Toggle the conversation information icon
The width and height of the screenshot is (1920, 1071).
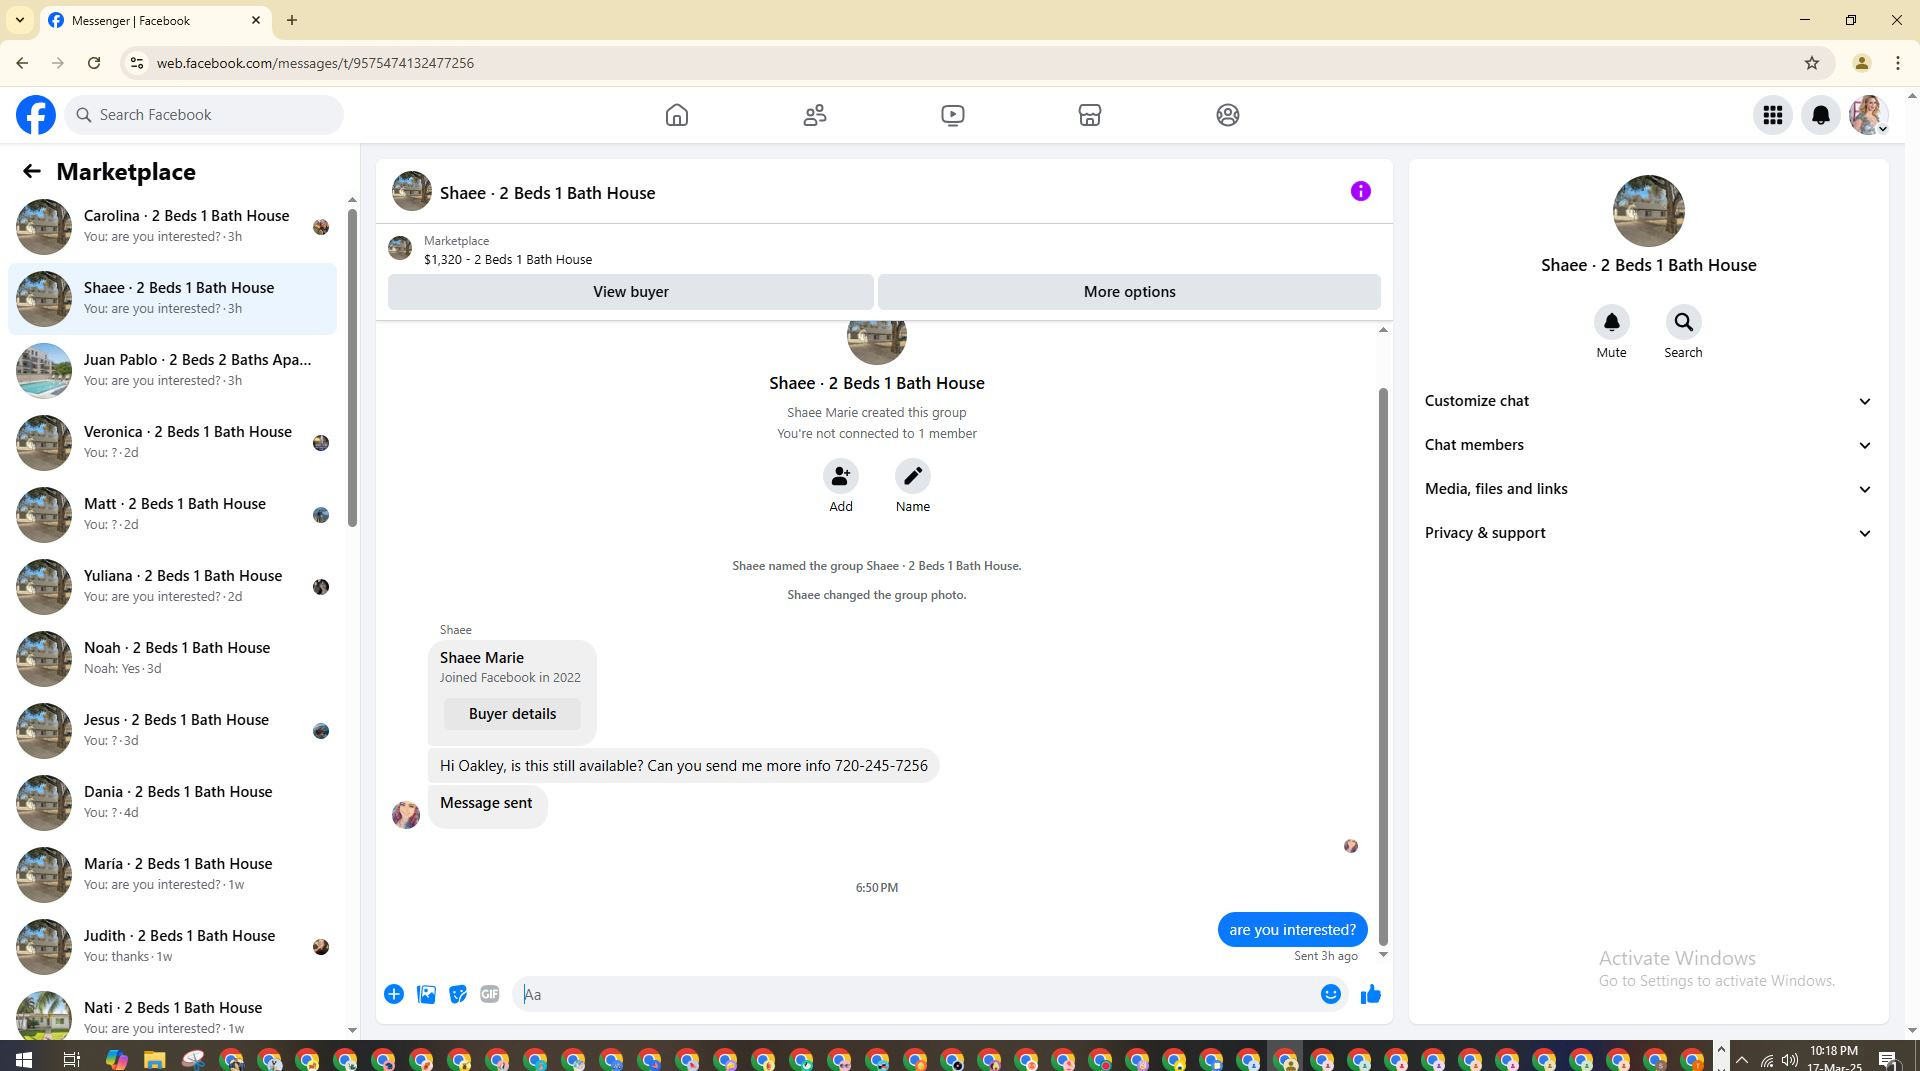pyautogui.click(x=1361, y=192)
